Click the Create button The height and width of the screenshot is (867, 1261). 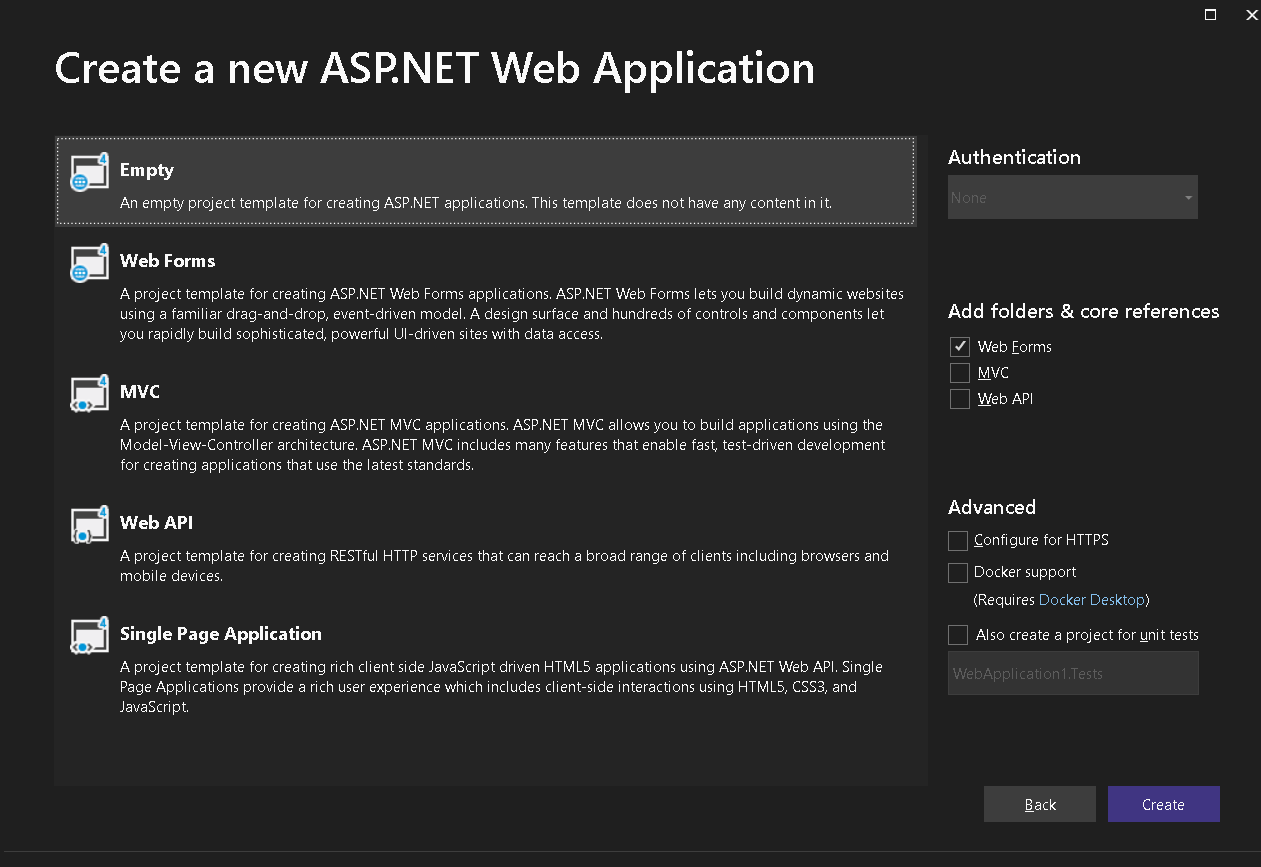click(1163, 804)
